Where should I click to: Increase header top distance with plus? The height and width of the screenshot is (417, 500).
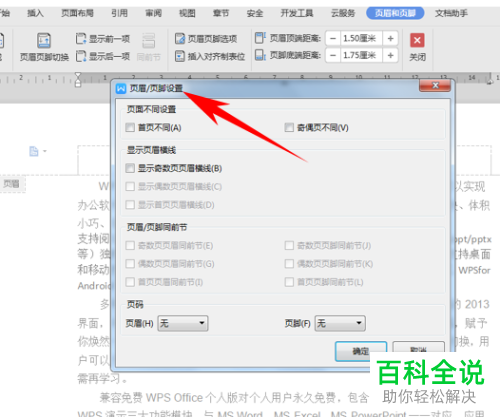390,39
